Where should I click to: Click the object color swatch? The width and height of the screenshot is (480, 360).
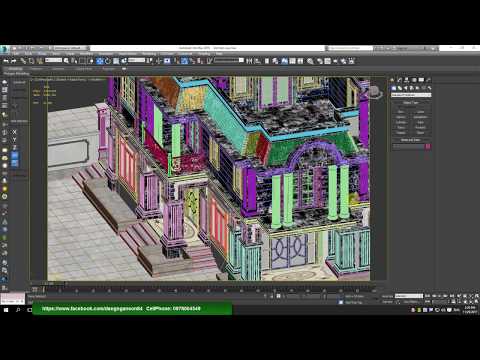pos(428,146)
